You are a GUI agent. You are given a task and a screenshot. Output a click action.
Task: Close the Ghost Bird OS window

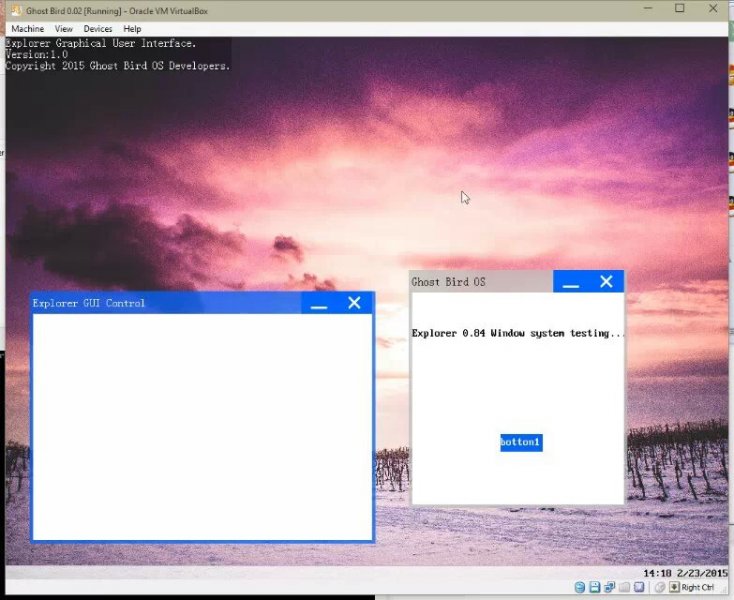pyautogui.click(x=606, y=281)
